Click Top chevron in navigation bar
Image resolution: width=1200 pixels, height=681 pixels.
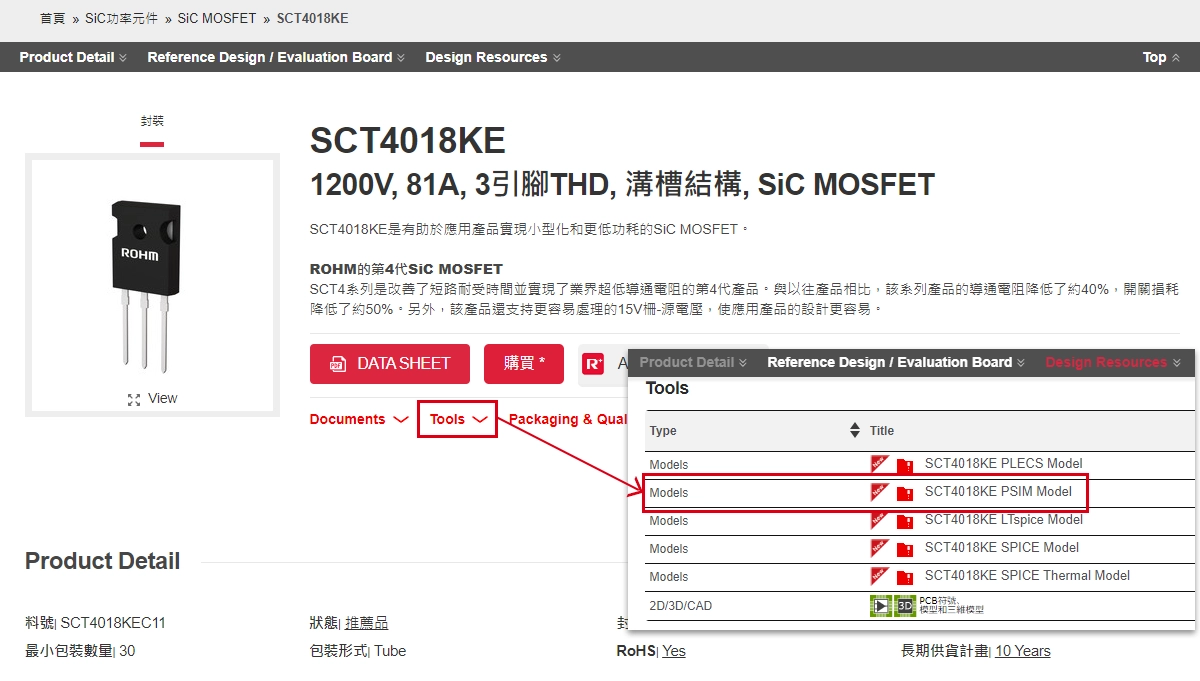coord(1175,58)
